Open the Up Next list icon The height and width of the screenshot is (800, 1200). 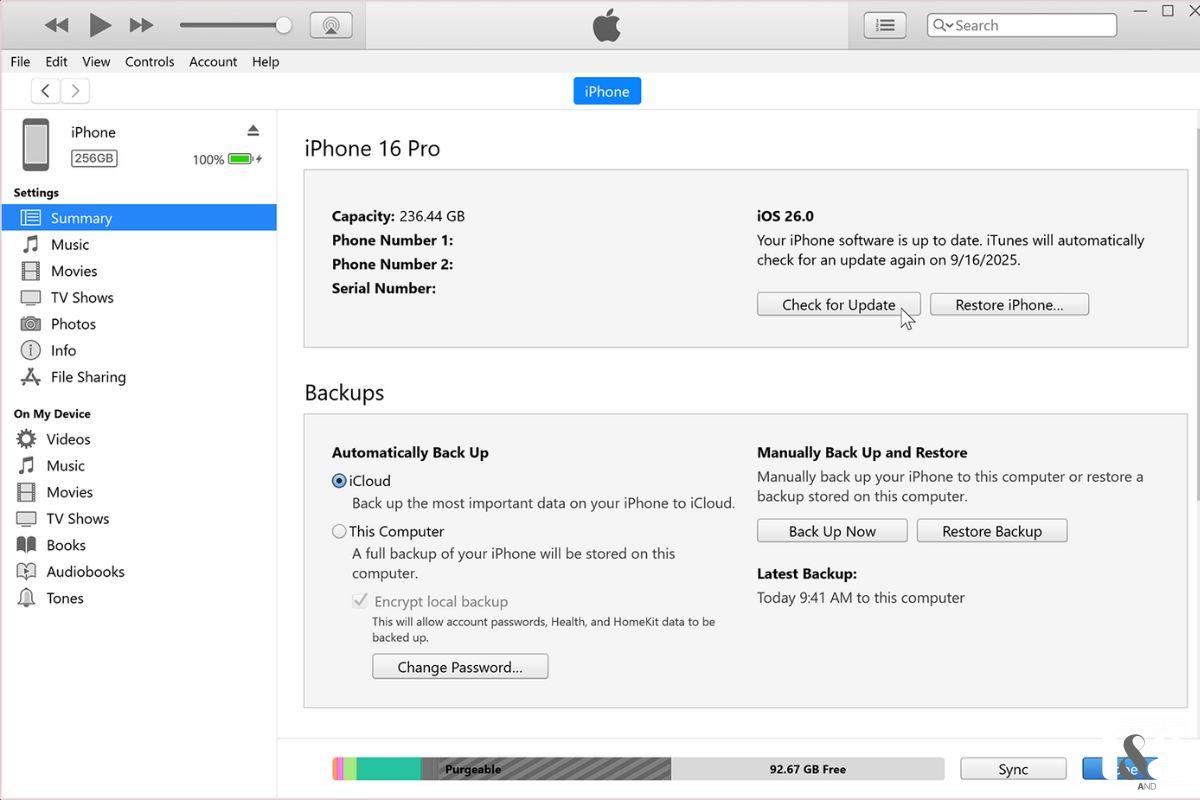point(884,24)
